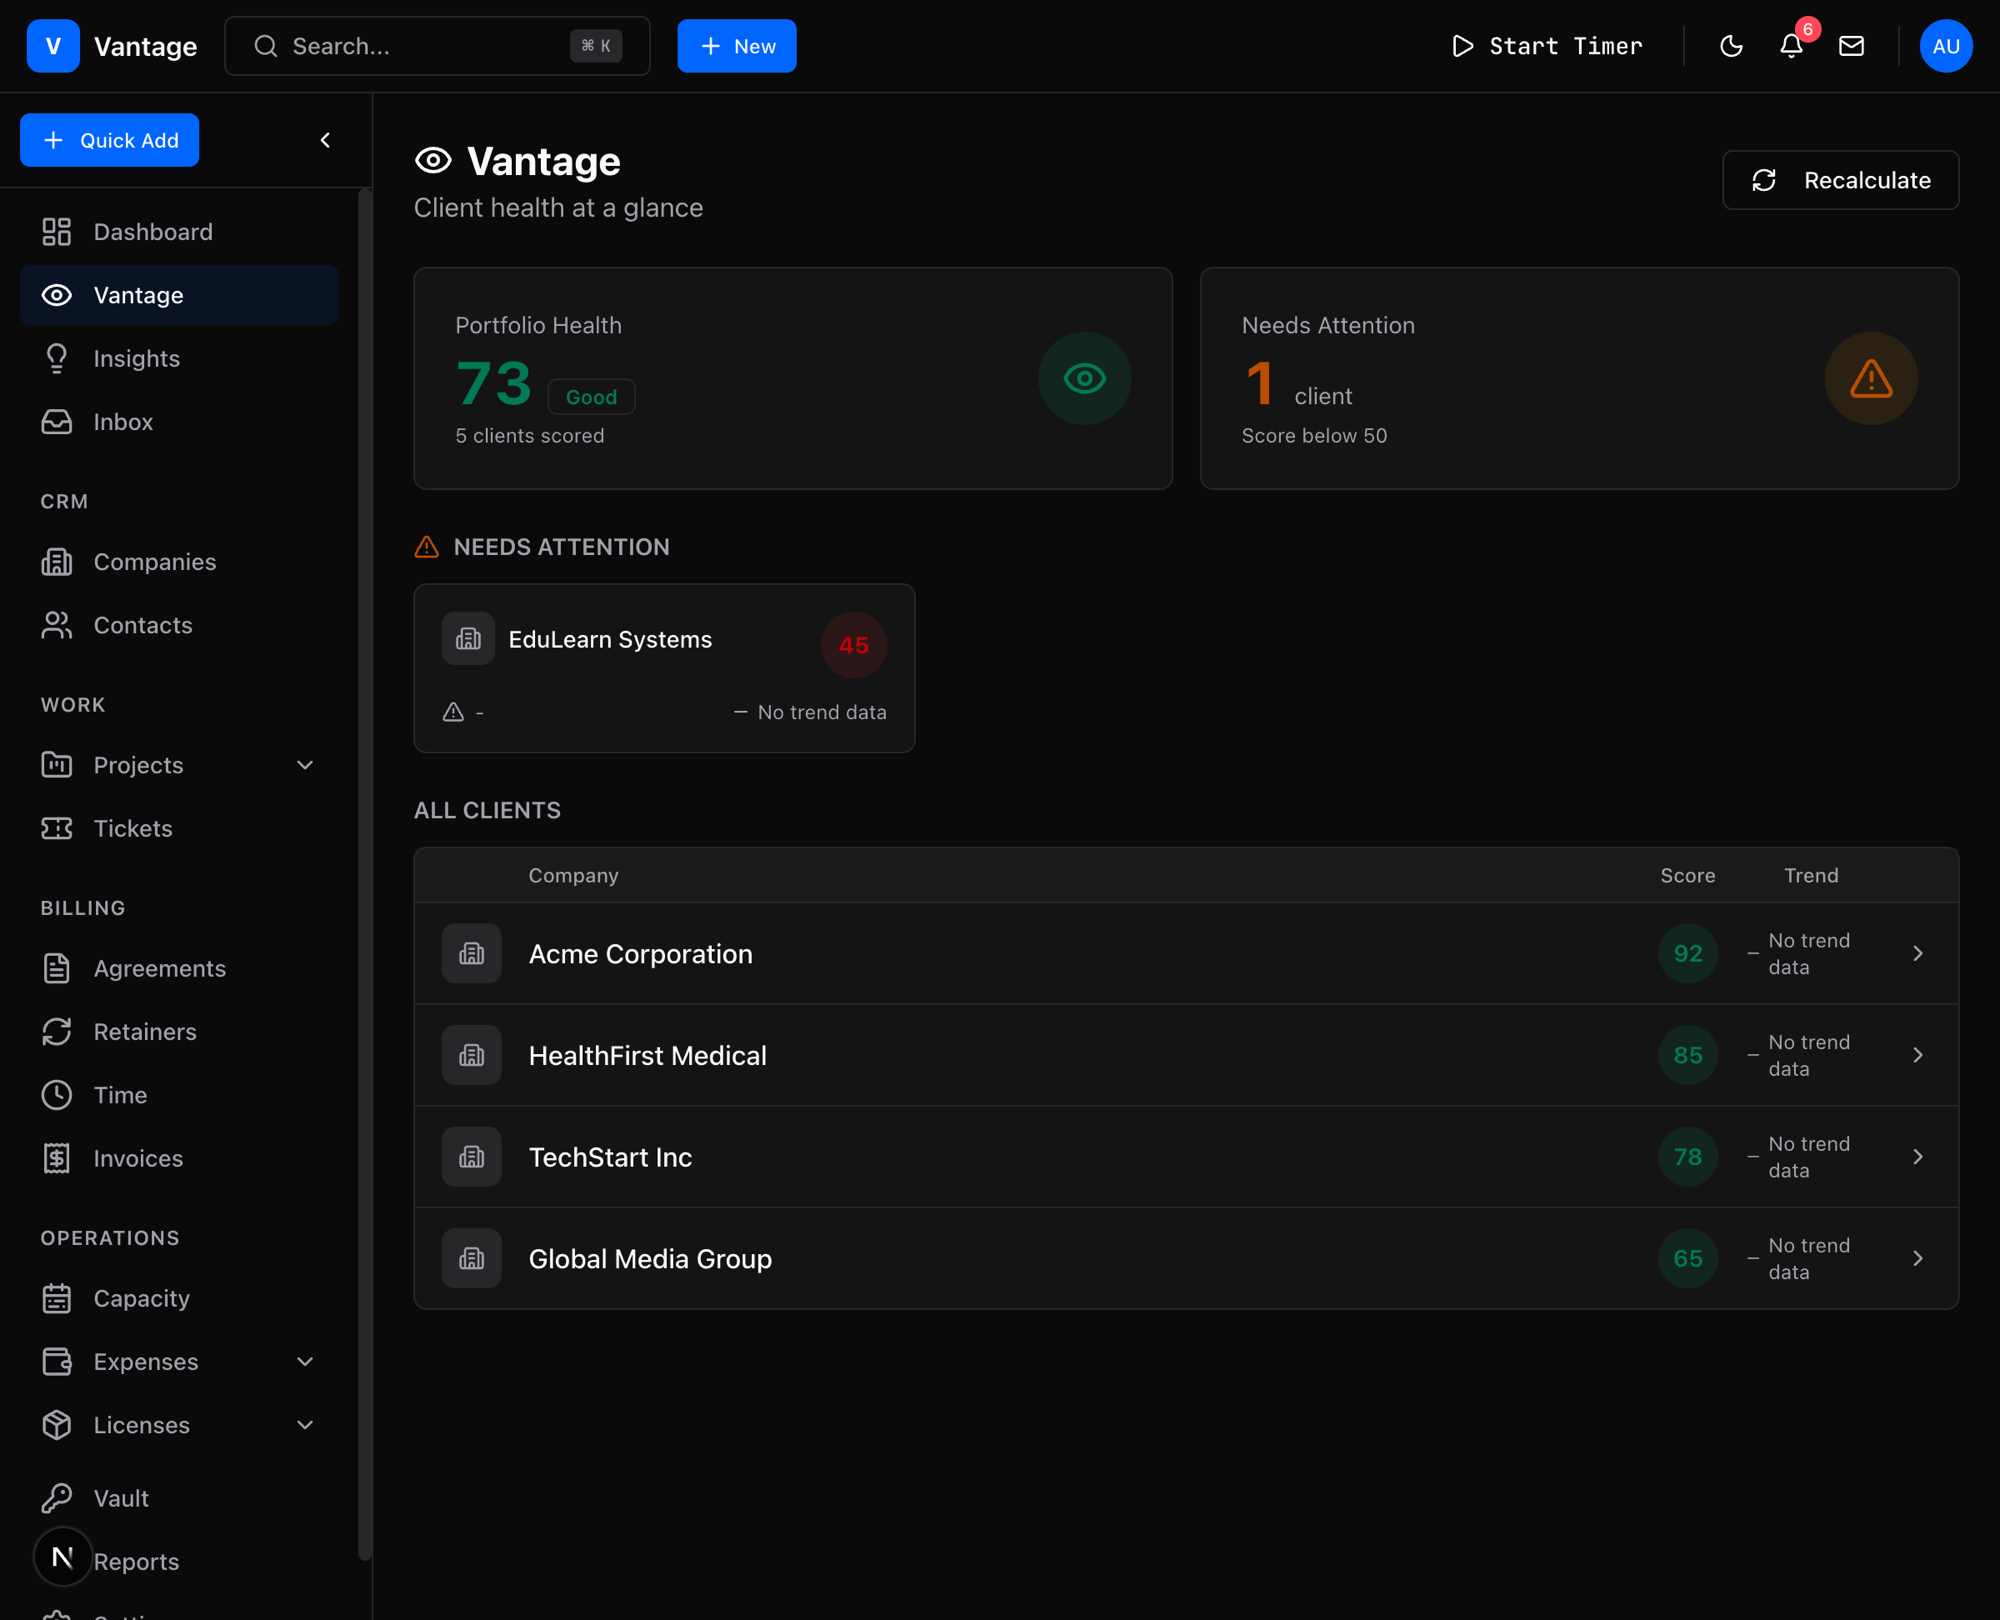The height and width of the screenshot is (1620, 2000).
Task: Click the orange warning icon in Needs Attention card
Action: pos(1870,379)
